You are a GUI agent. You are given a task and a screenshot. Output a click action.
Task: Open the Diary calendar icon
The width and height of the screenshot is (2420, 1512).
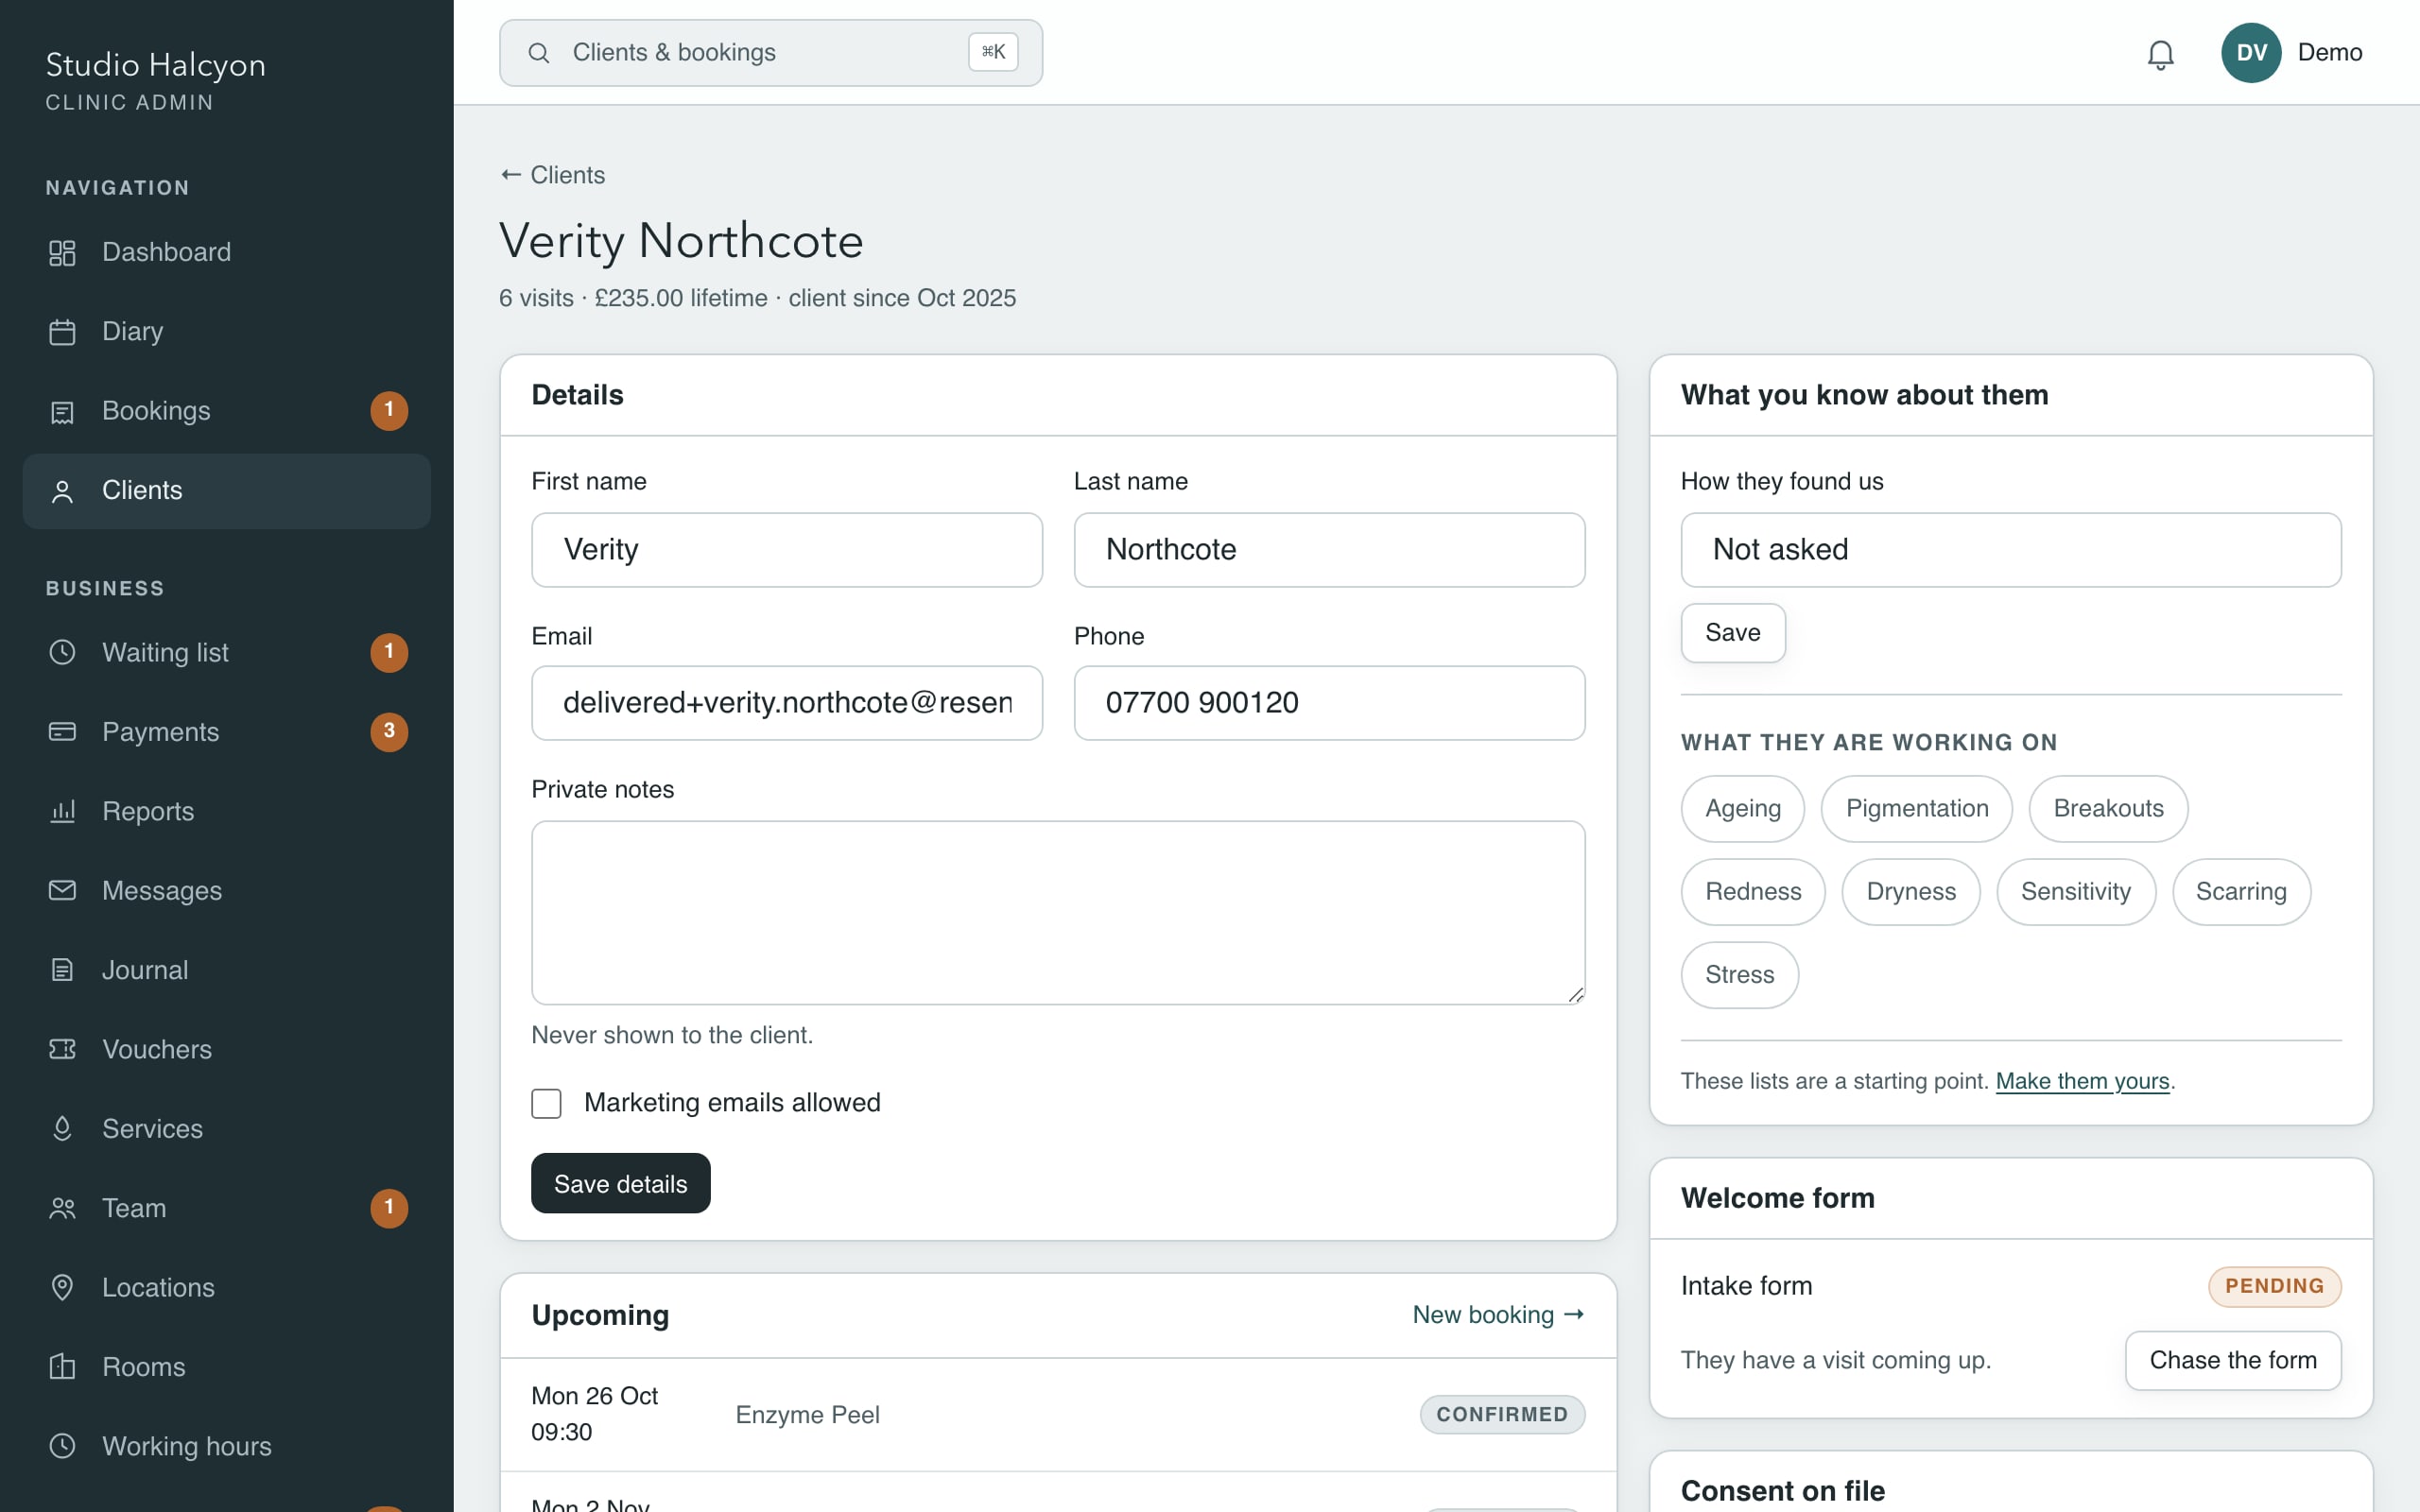coord(62,331)
